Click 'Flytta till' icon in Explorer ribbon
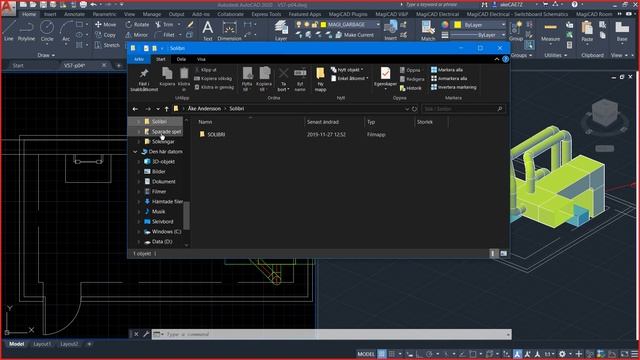The height and width of the screenshot is (360, 640). point(247,80)
